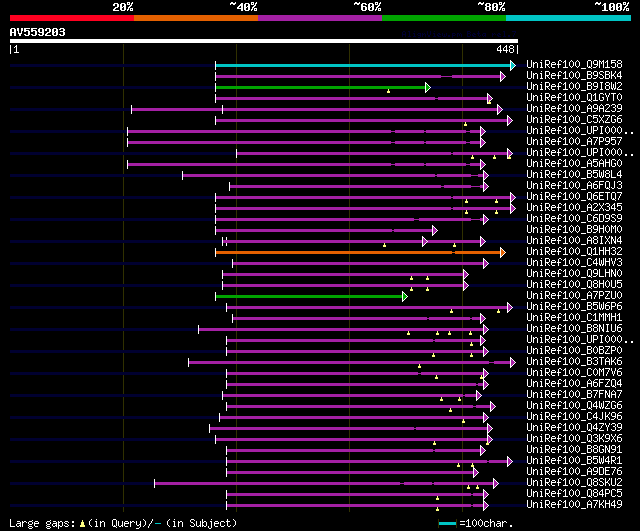Click the UniRef100_B5W4R1 label
This screenshot has width=640, height=531.
pyautogui.click(x=574, y=461)
